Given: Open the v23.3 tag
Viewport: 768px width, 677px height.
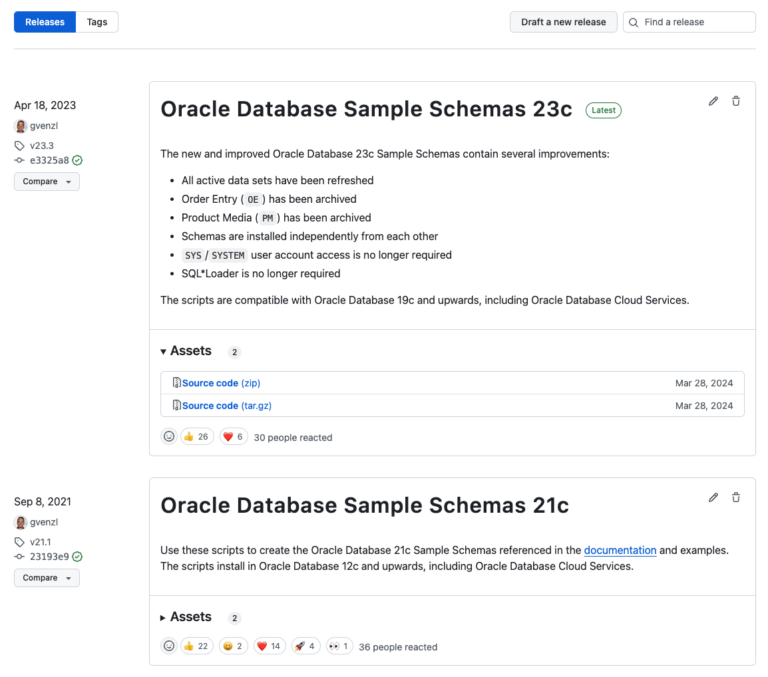Looking at the screenshot, I should [x=41, y=145].
